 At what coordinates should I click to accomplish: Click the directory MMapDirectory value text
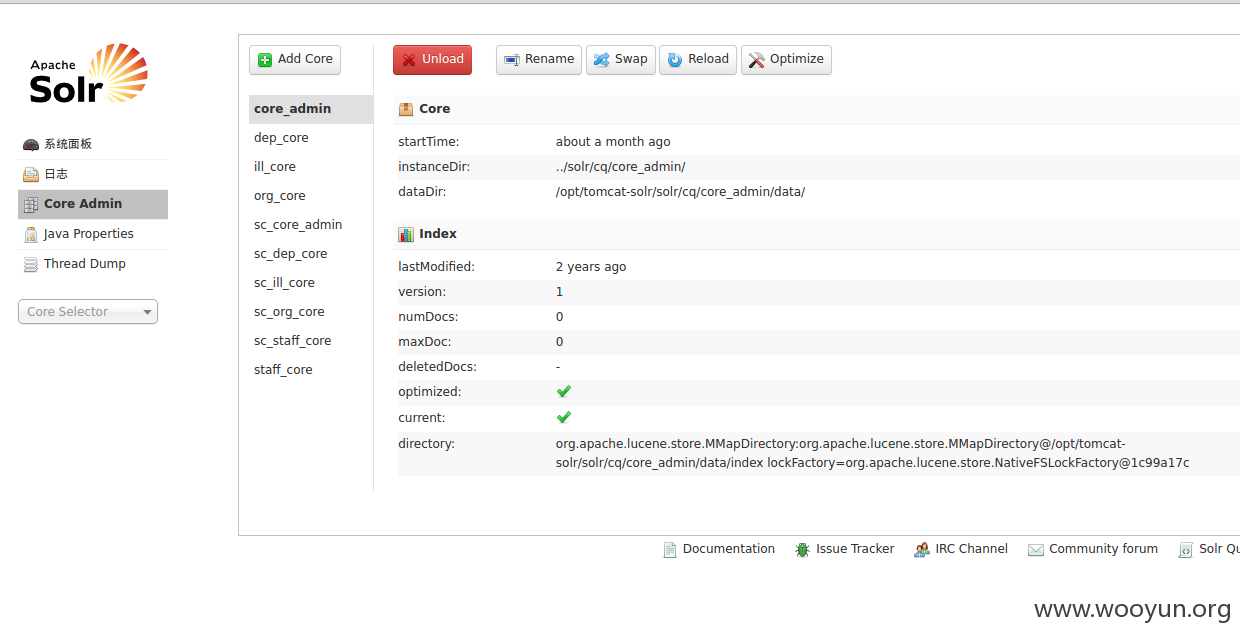(873, 453)
